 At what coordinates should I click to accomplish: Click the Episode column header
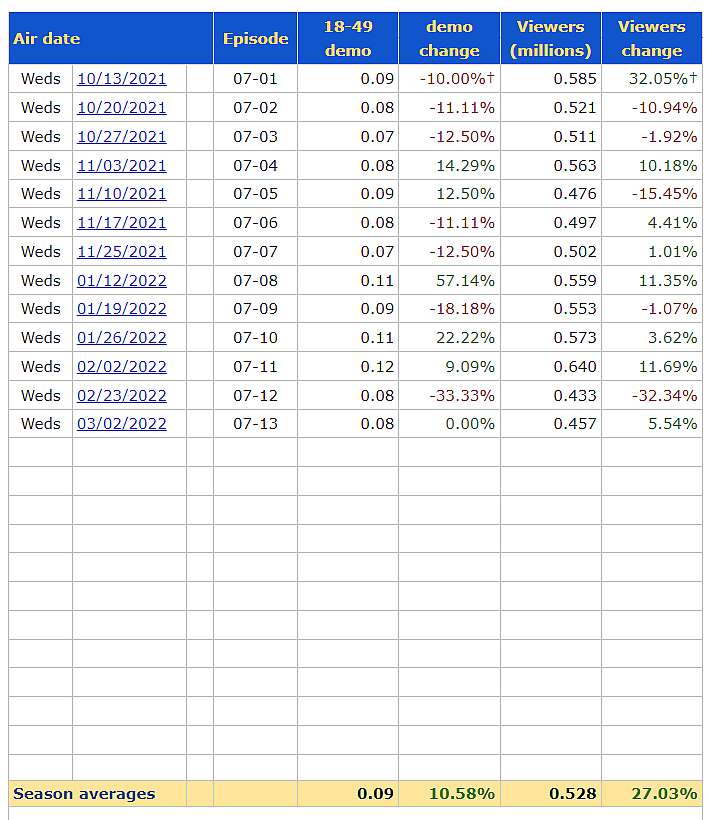pyautogui.click(x=255, y=39)
